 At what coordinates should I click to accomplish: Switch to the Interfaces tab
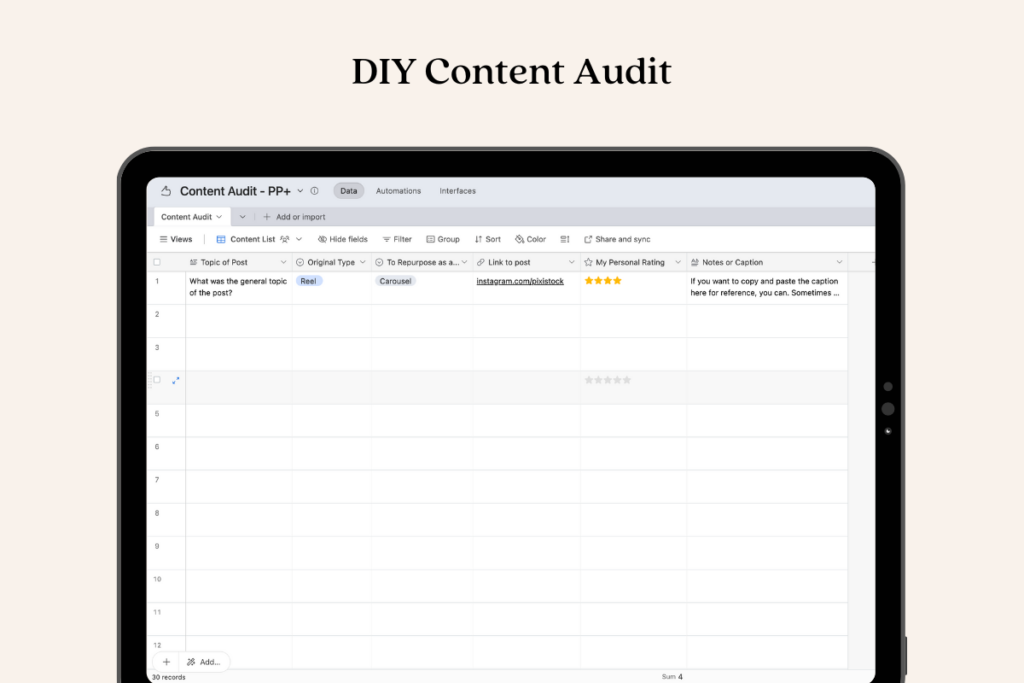458,191
